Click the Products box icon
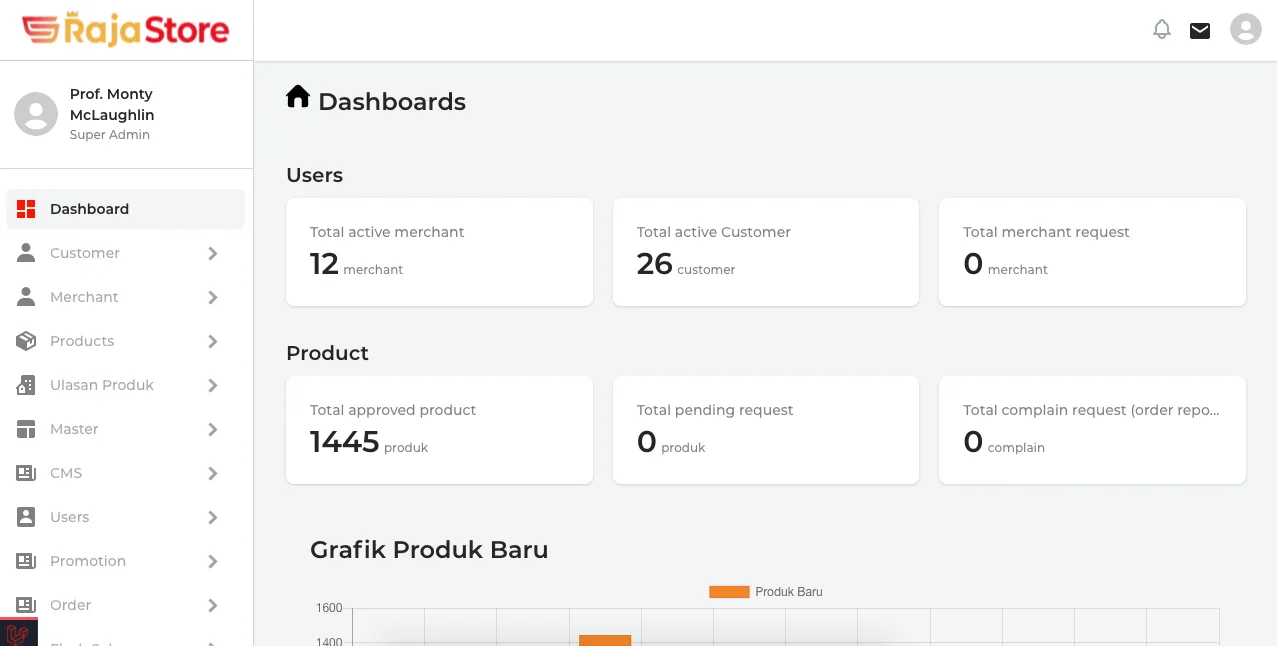Image resolution: width=1277 pixels, height=646 pixels. 26,341
